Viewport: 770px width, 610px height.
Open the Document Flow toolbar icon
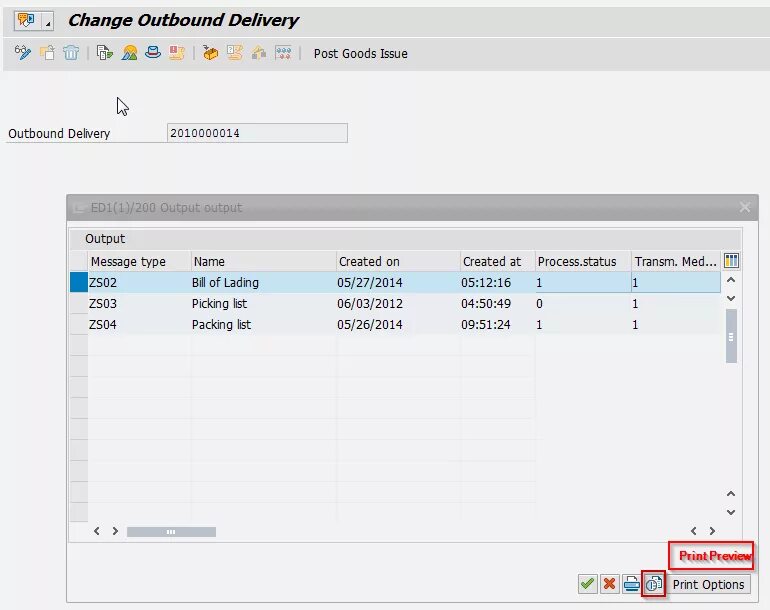pyautogui.click(x=105, y=53)
